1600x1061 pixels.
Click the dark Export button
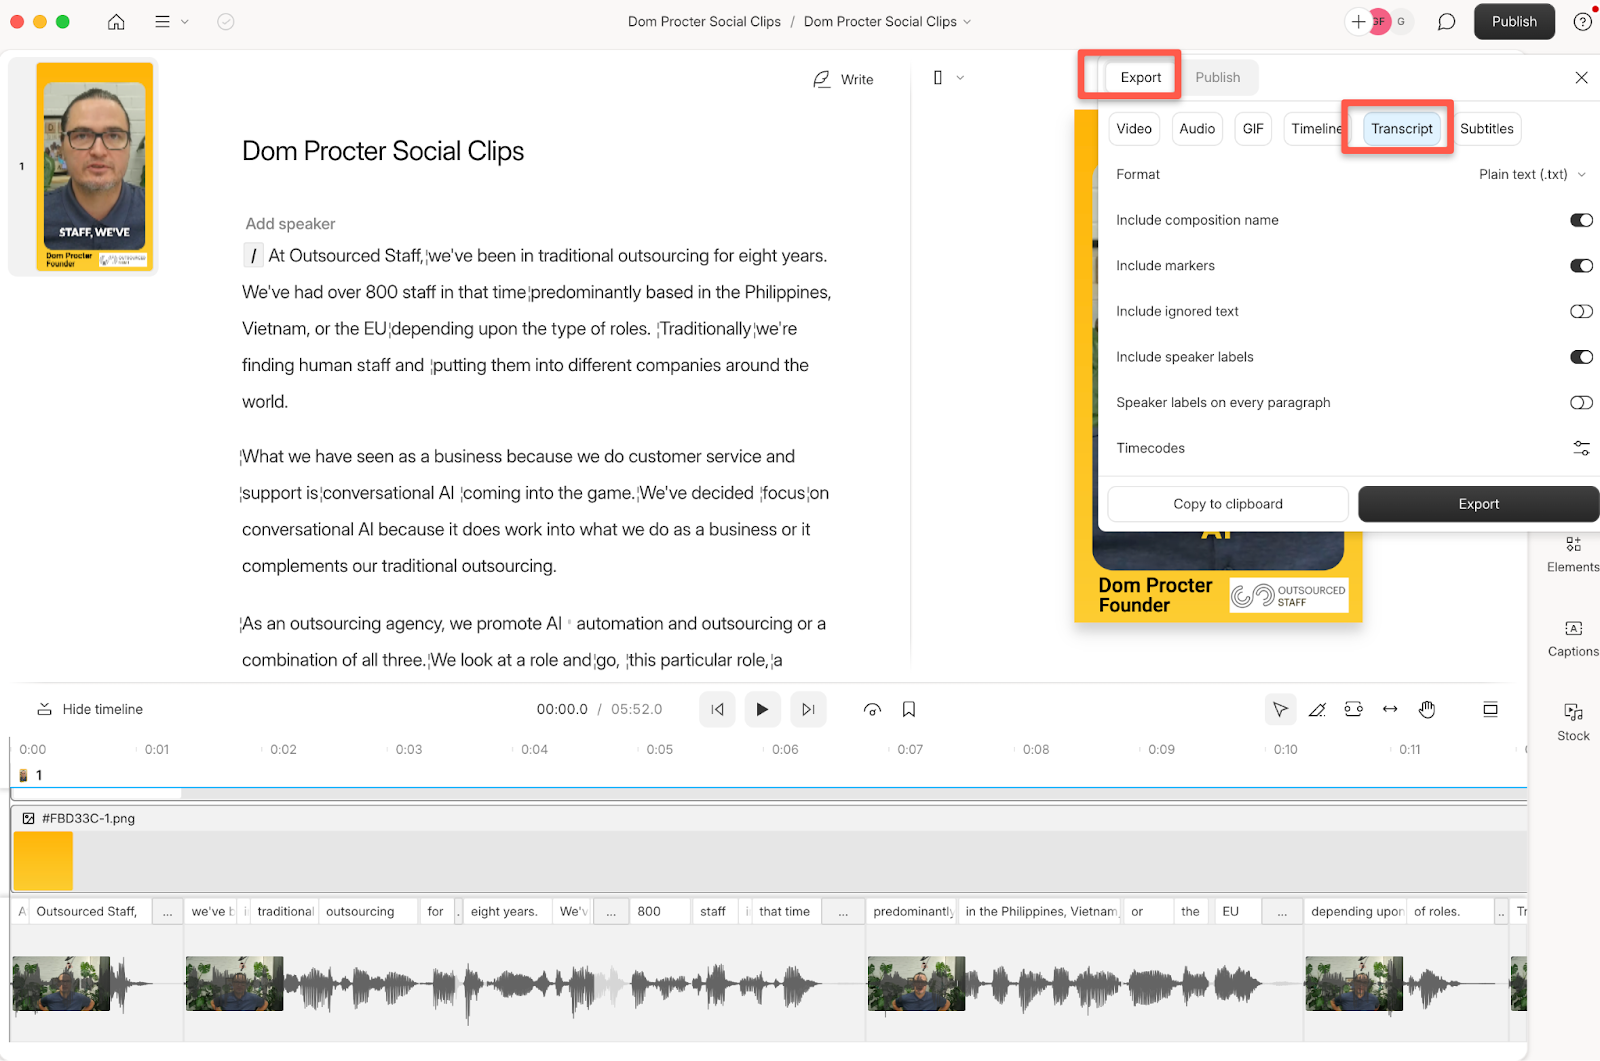pos(1478,504)
